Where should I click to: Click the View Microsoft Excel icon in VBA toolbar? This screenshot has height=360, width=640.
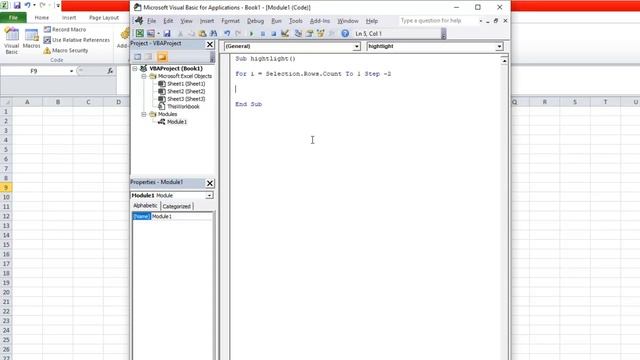[x=140, y=33]
